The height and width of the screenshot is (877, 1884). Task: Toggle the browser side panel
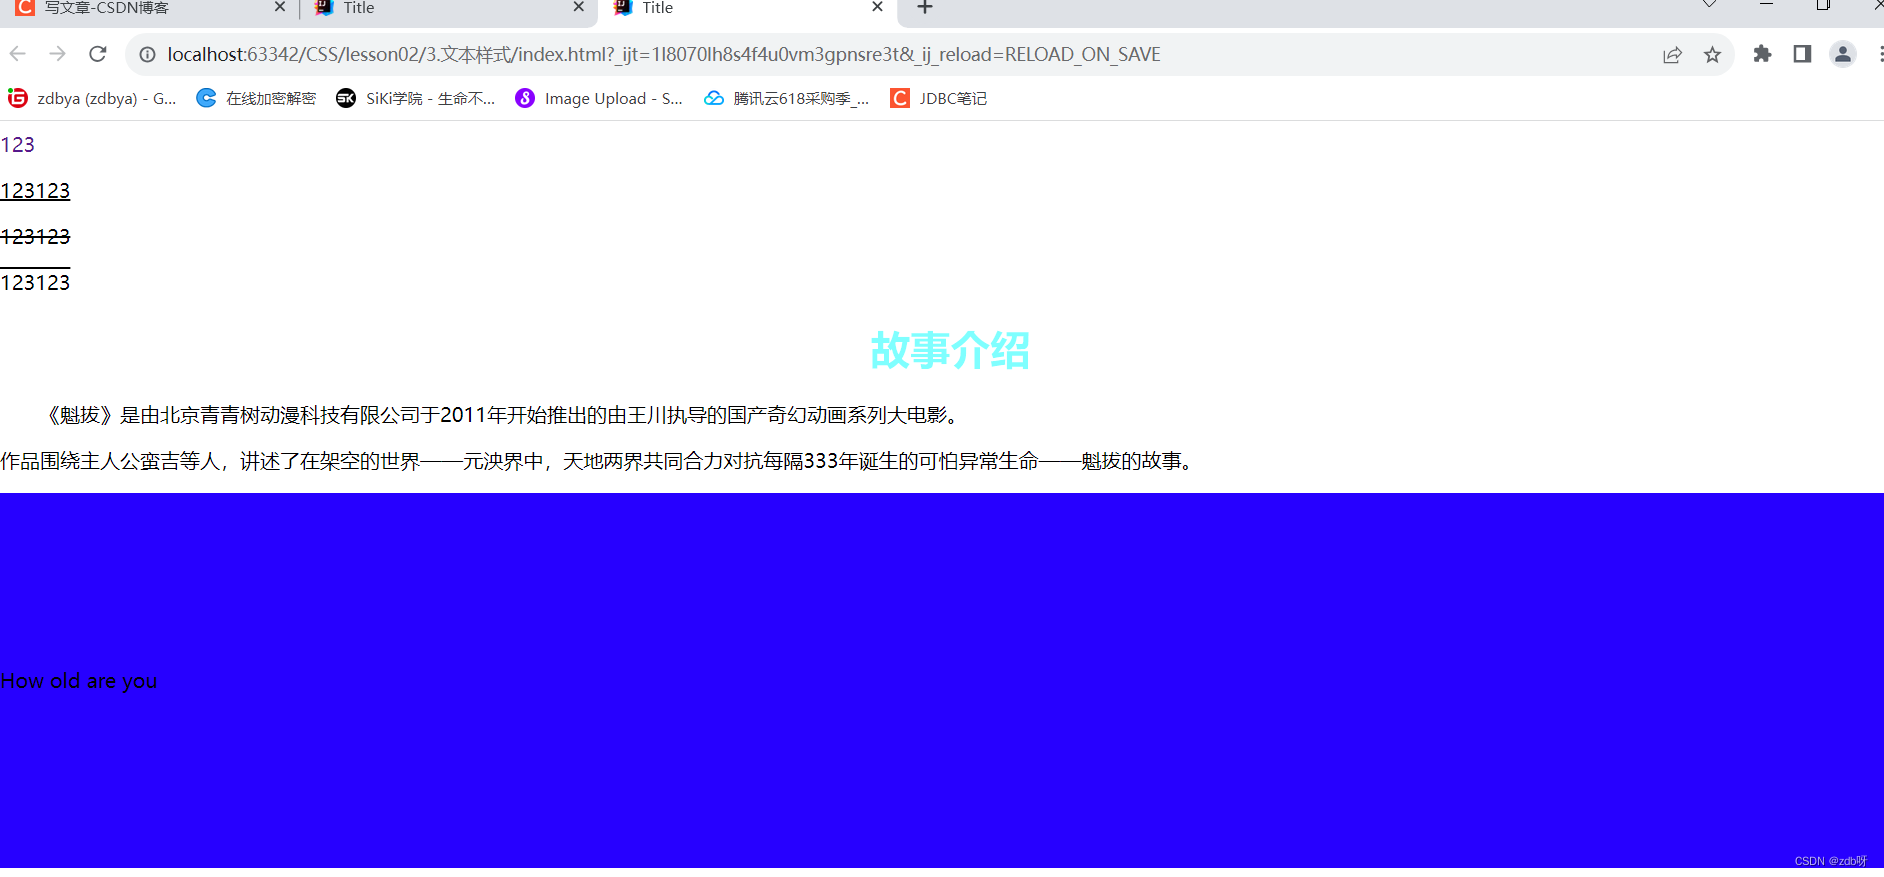(x=1802, y=54)
